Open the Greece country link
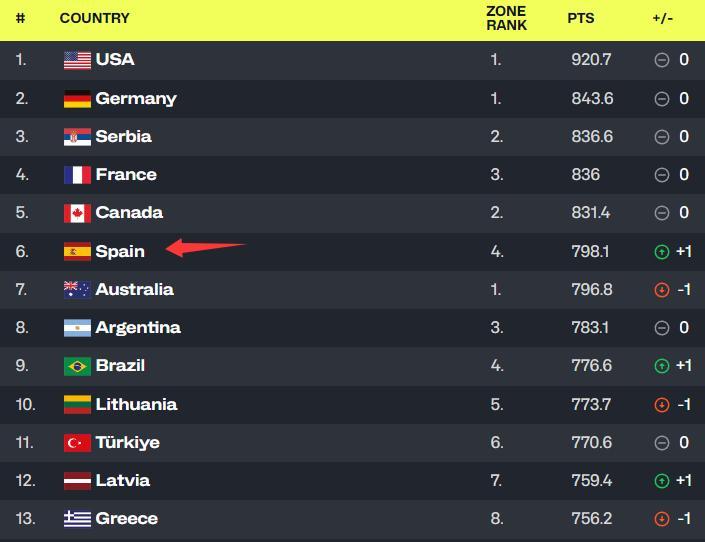 click(x=126, y=519)
